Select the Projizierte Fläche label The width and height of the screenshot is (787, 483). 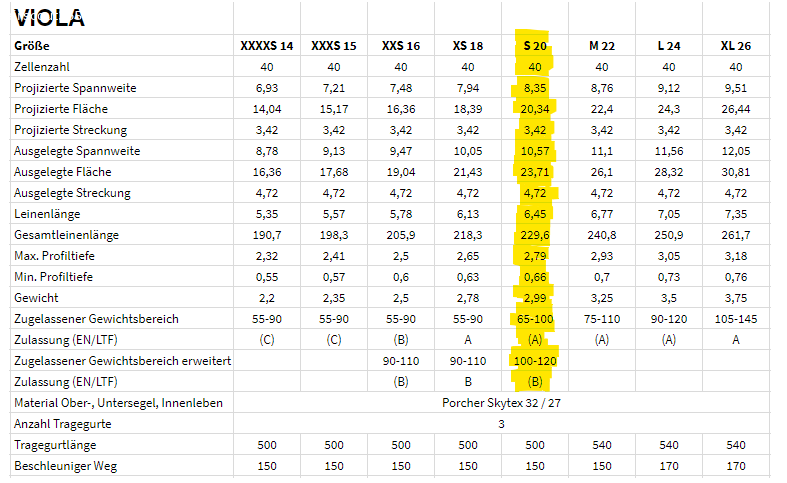pos(61,109)
